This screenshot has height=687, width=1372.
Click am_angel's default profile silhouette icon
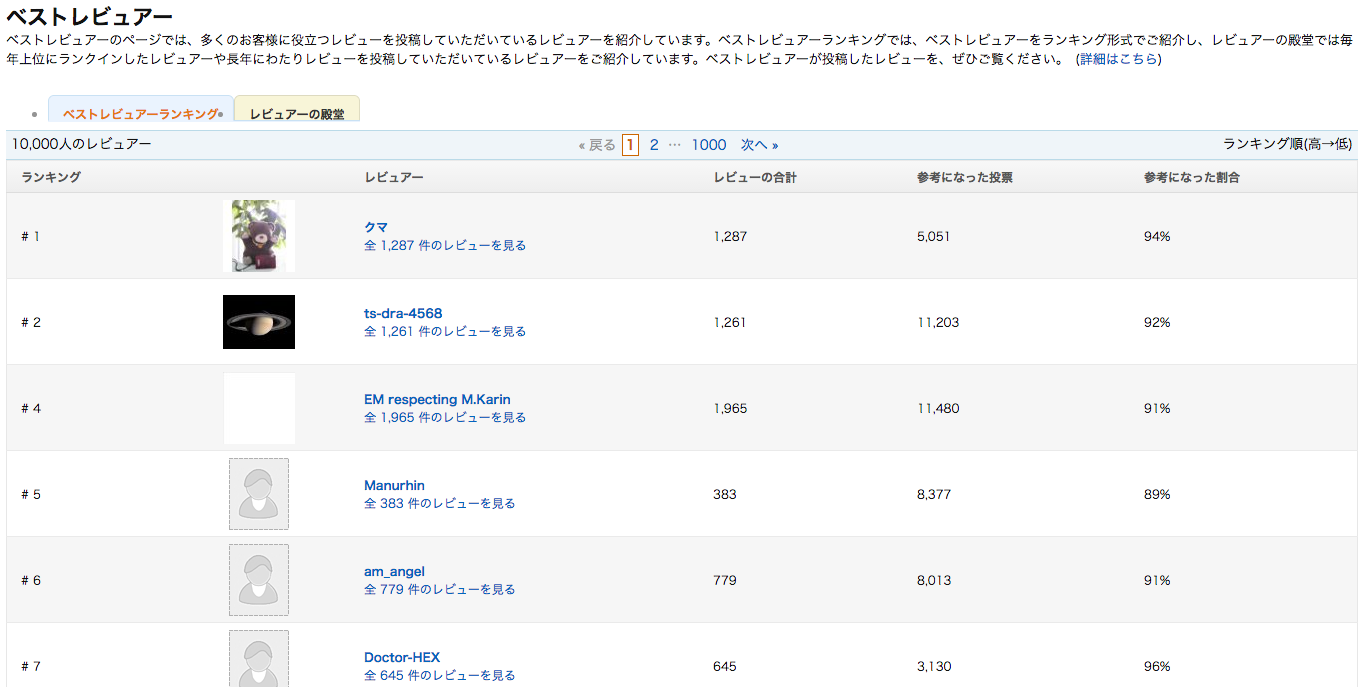(259, 580)
